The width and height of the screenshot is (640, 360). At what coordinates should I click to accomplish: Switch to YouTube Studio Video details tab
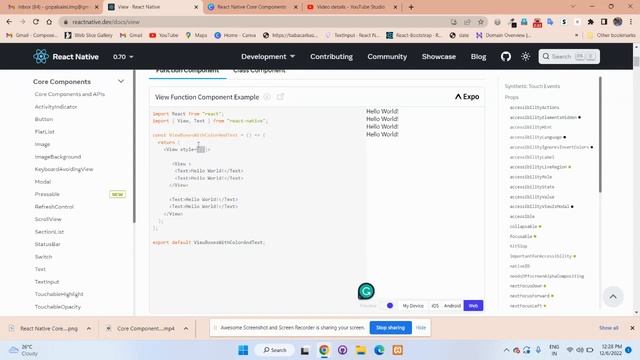[351, 7]
